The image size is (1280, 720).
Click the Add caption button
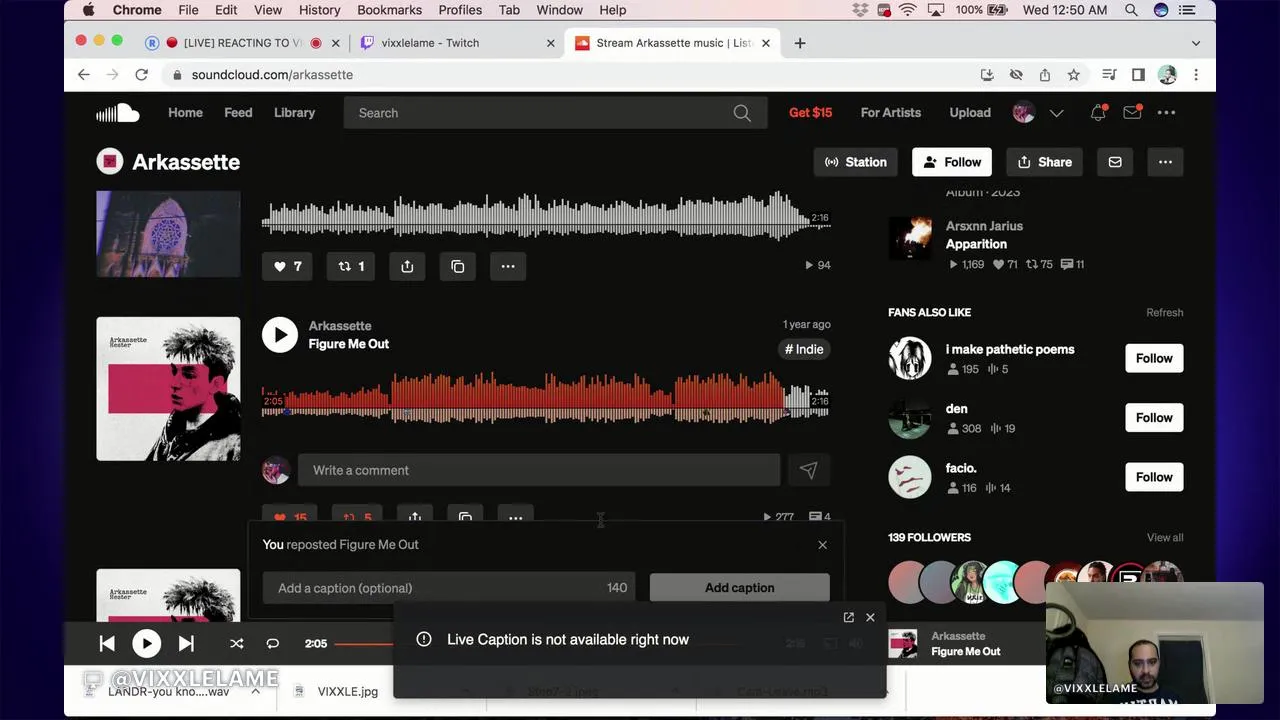tap(739, 588)
